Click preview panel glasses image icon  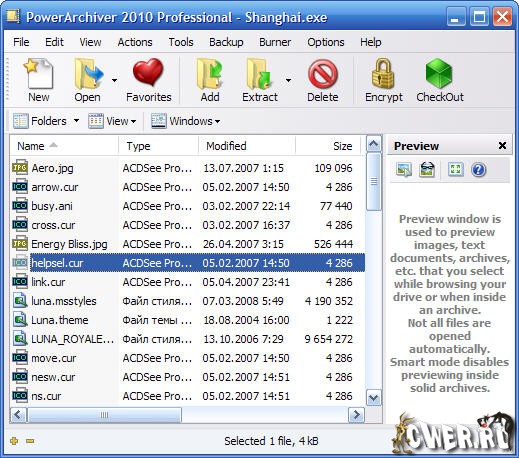(x=427, y=170)
